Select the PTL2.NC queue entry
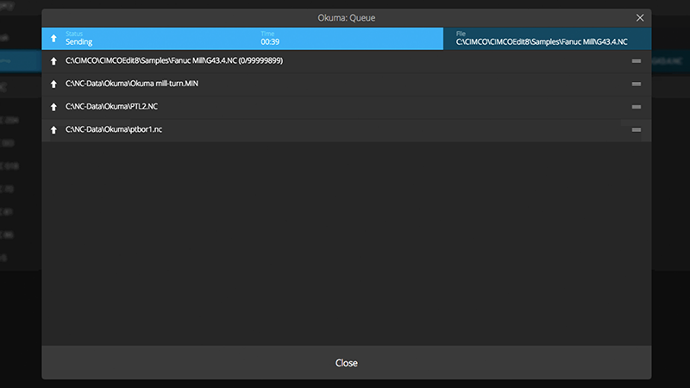Screen dimensions: 690x388 346,107
